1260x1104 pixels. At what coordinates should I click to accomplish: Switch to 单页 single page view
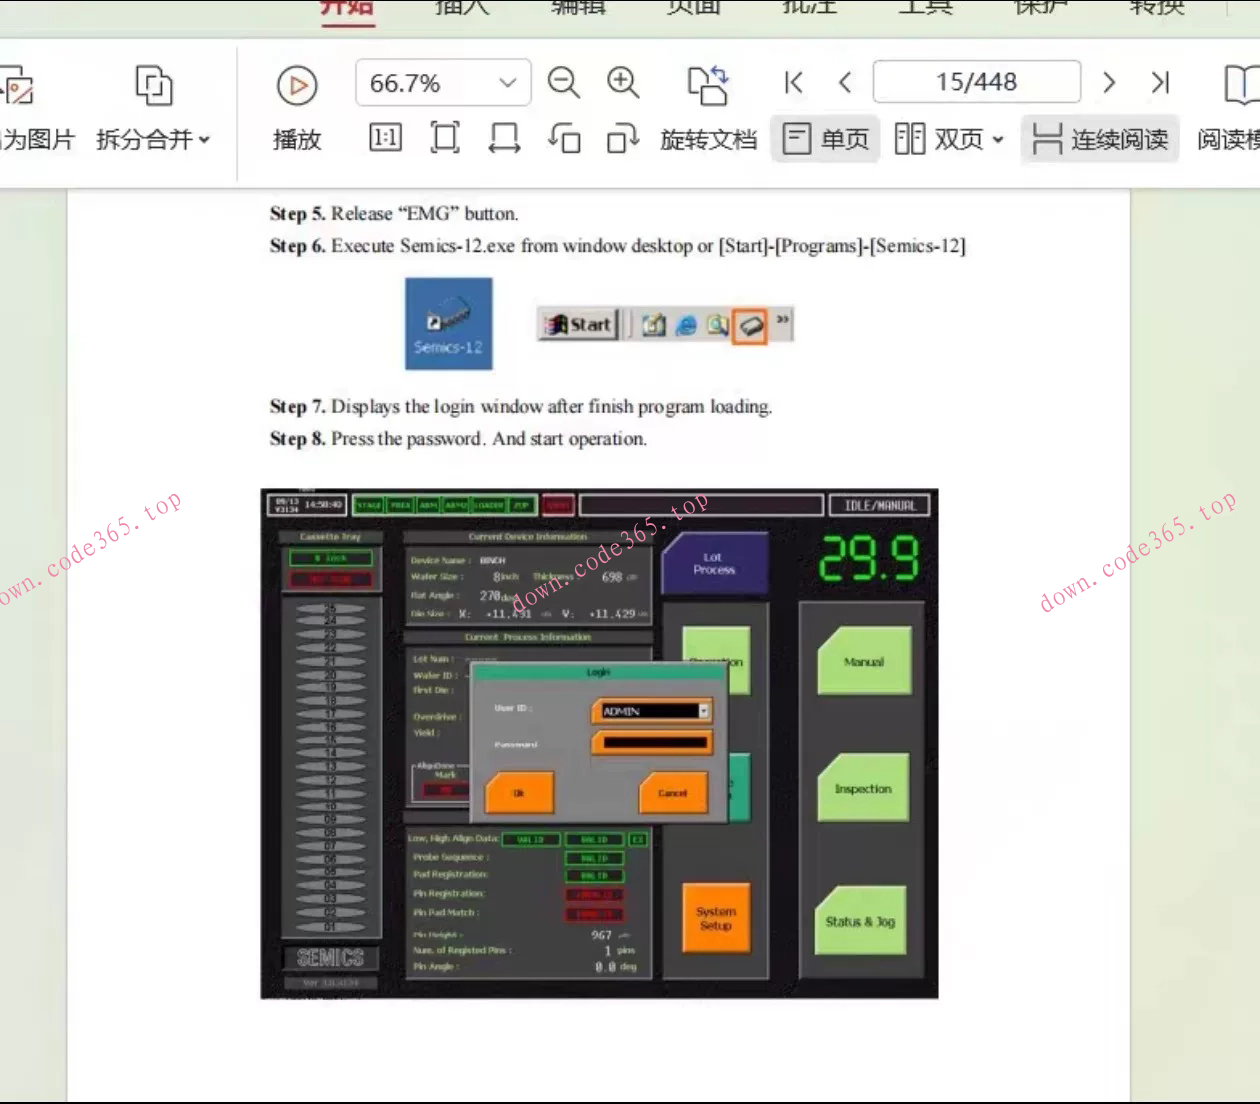(826, 139)
